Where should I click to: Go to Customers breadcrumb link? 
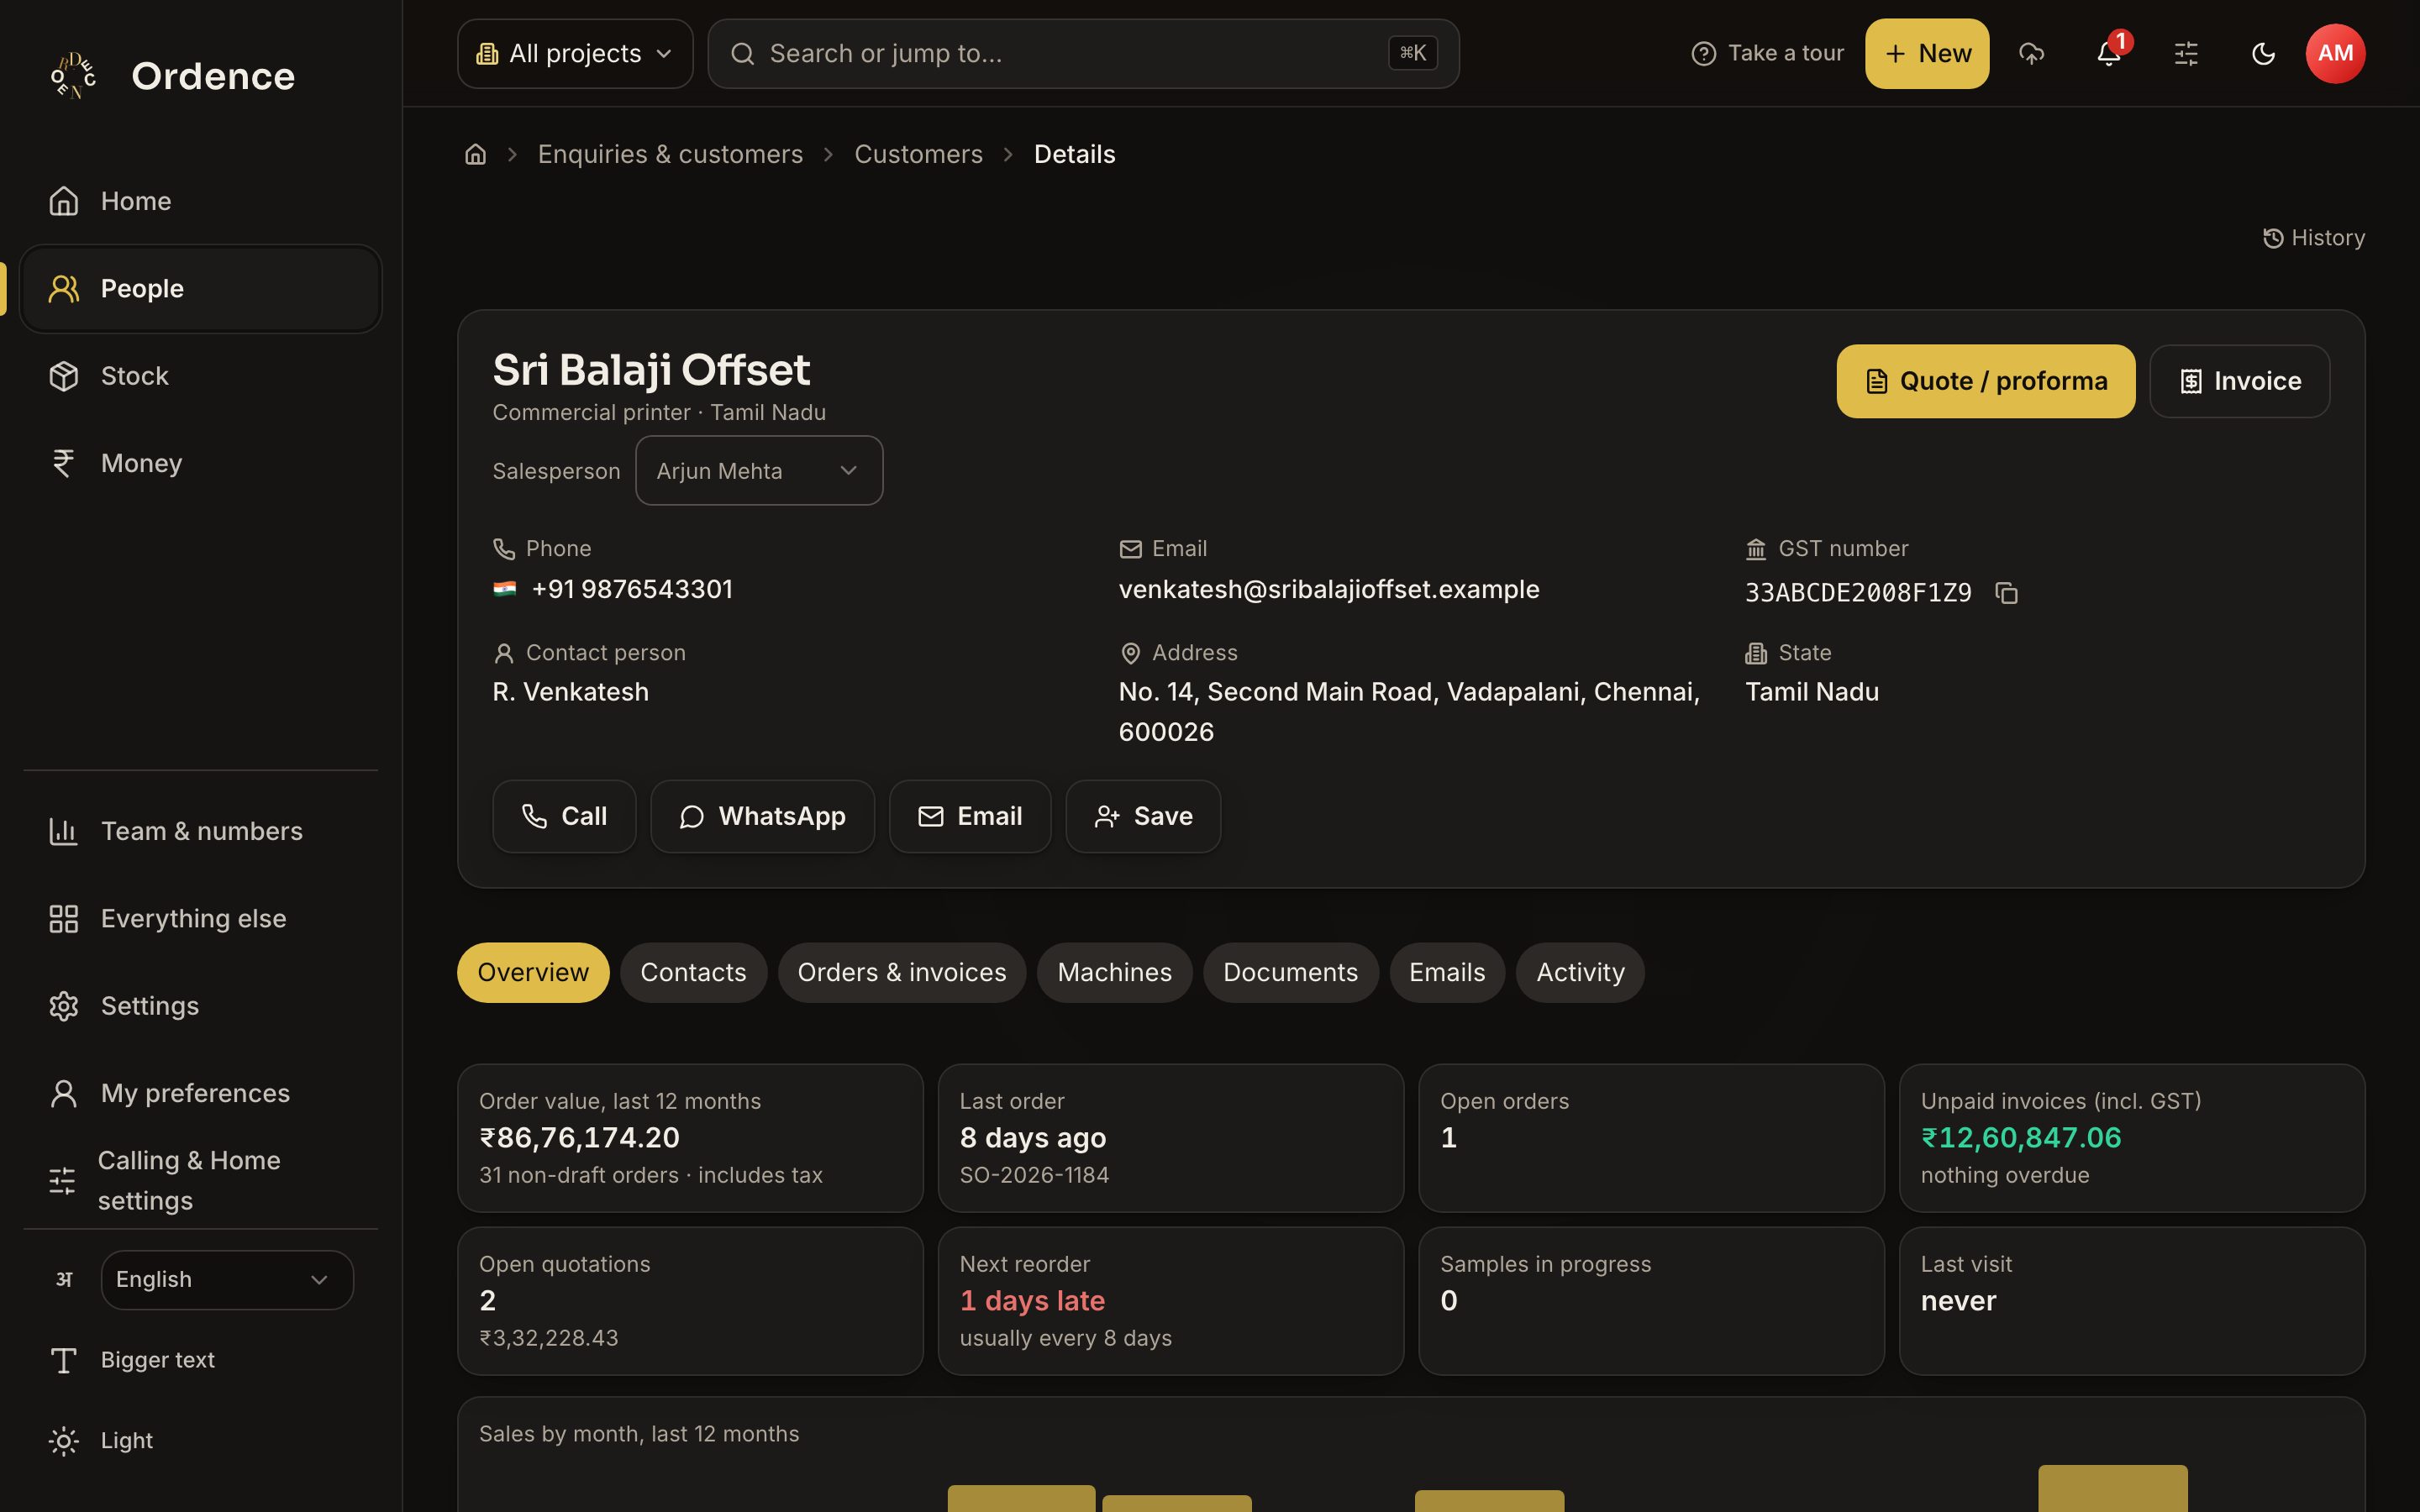click(x=918, y=154)
